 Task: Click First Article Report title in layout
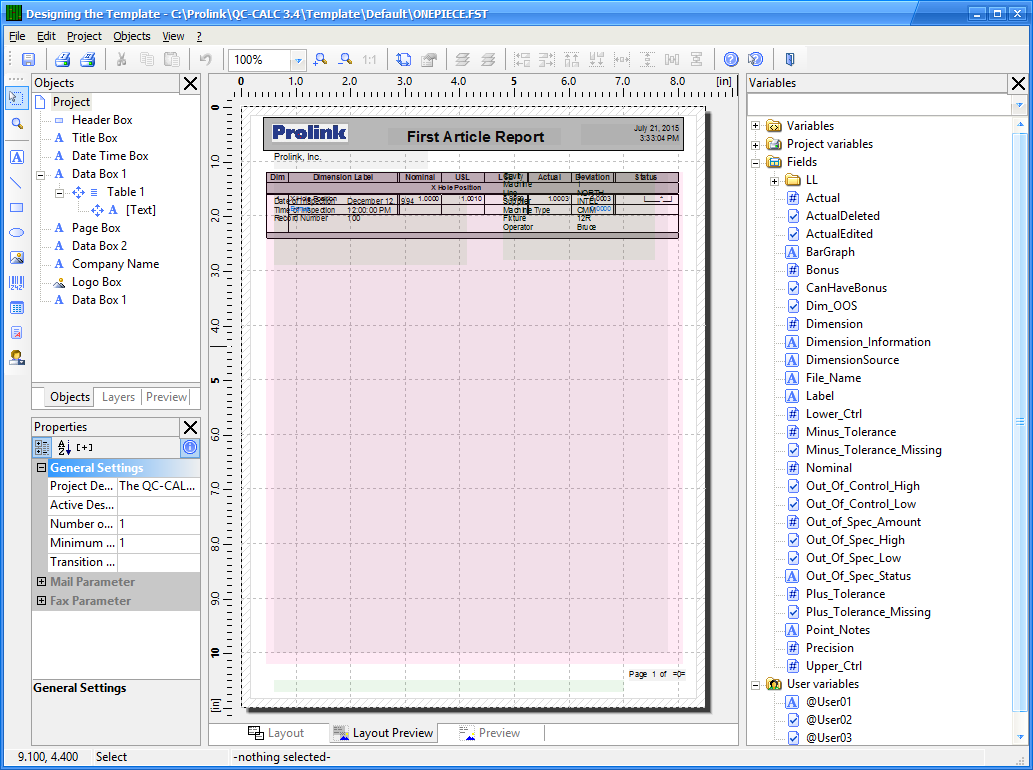pos(475,137)
